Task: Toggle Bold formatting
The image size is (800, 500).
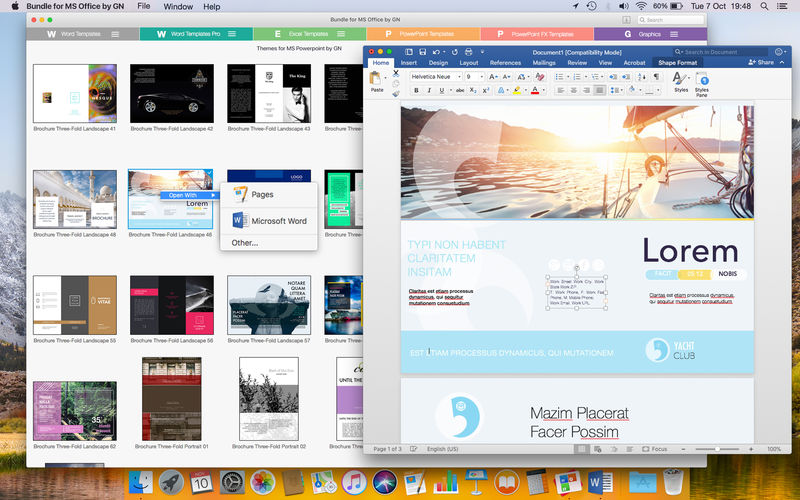Action: click(x=416, y=90)
